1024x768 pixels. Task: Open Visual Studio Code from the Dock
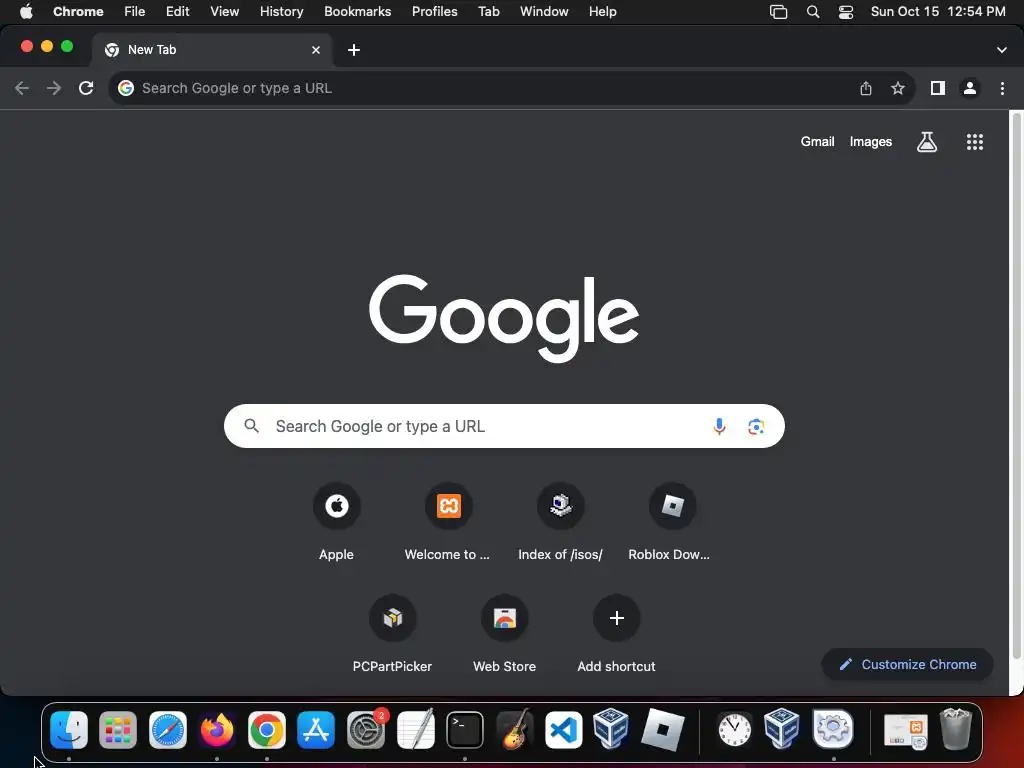click(564, 729)
